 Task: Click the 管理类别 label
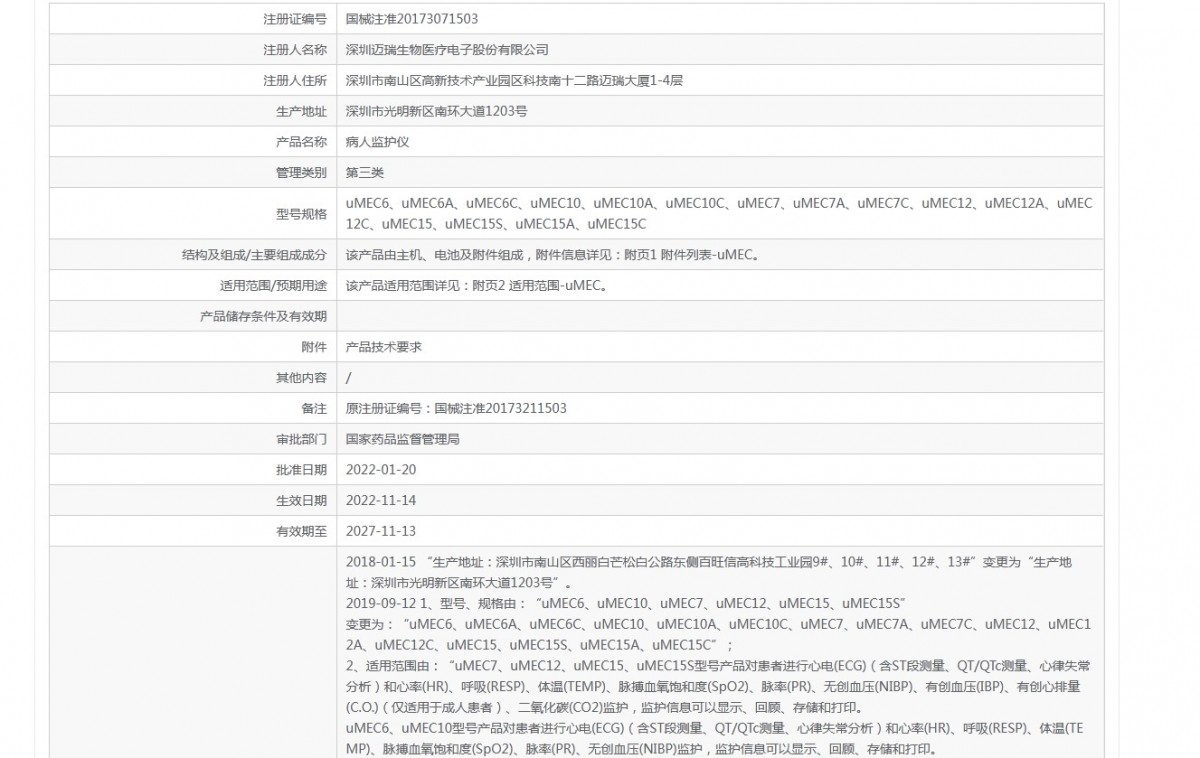(301, 173)
